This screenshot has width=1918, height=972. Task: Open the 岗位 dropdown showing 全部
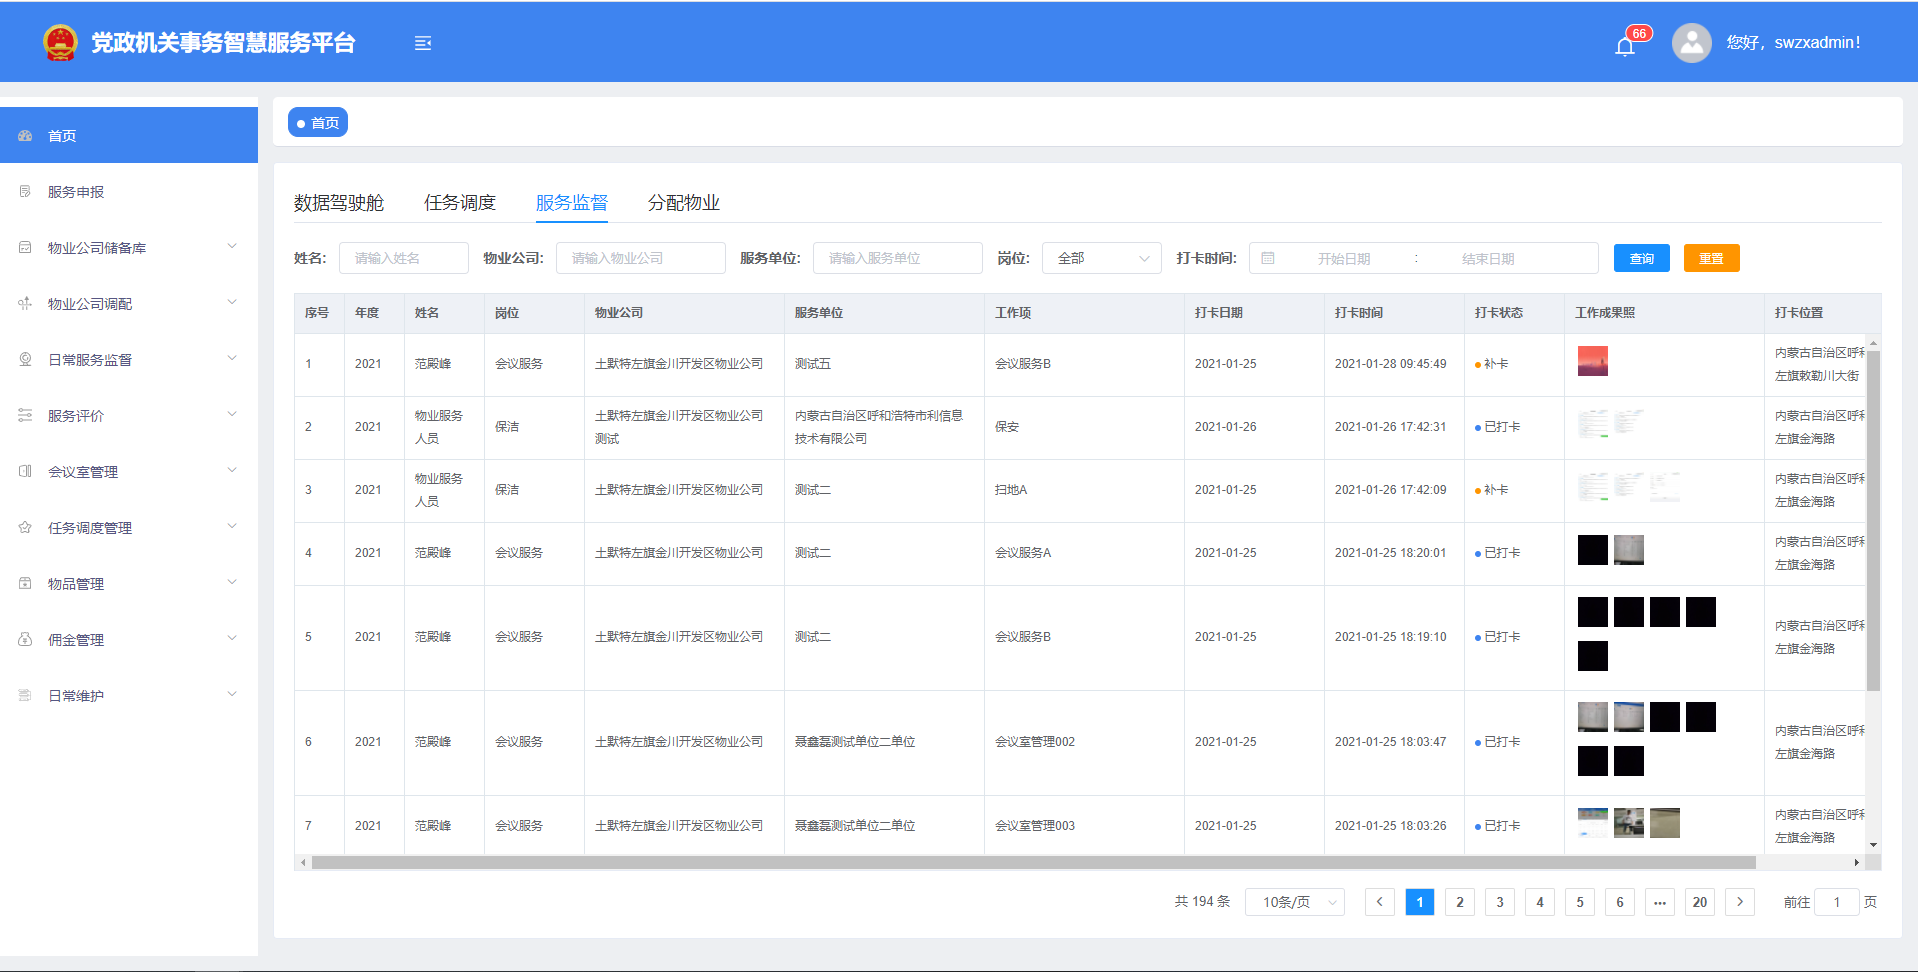pyautogui.click(x=1101, y=258)
